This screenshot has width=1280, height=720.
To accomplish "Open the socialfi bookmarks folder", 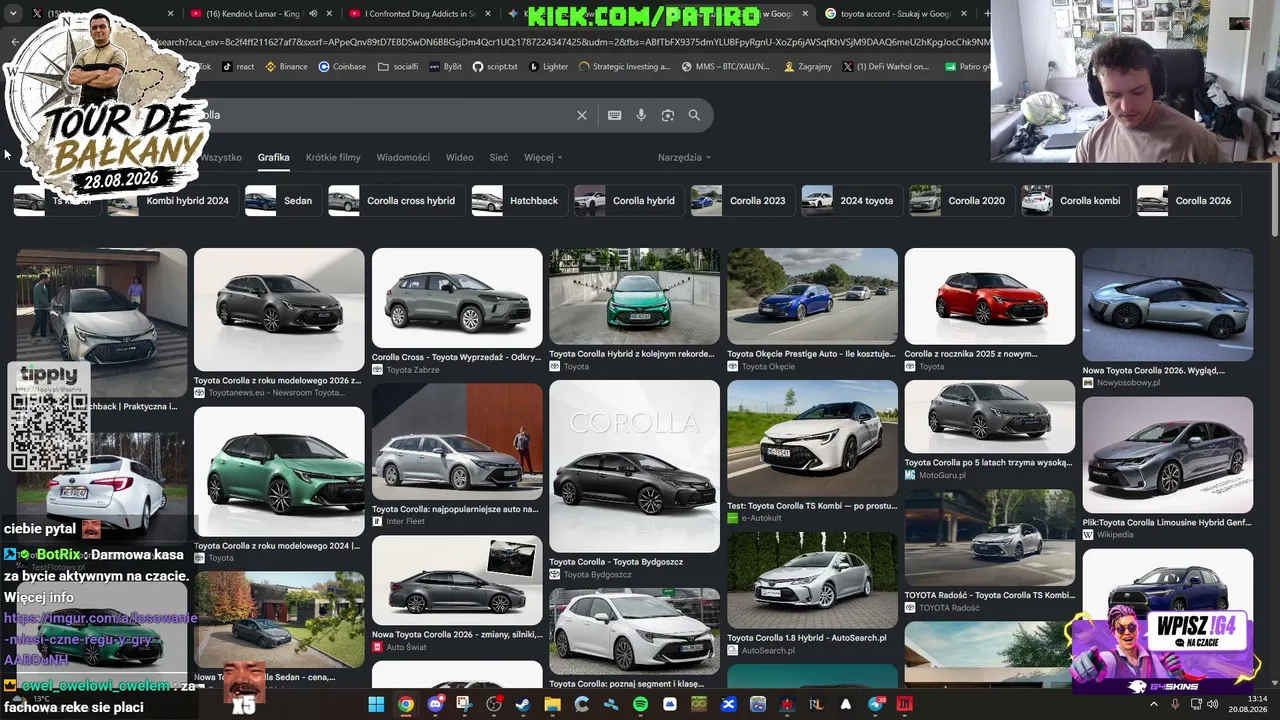I will tap(398, 67).
